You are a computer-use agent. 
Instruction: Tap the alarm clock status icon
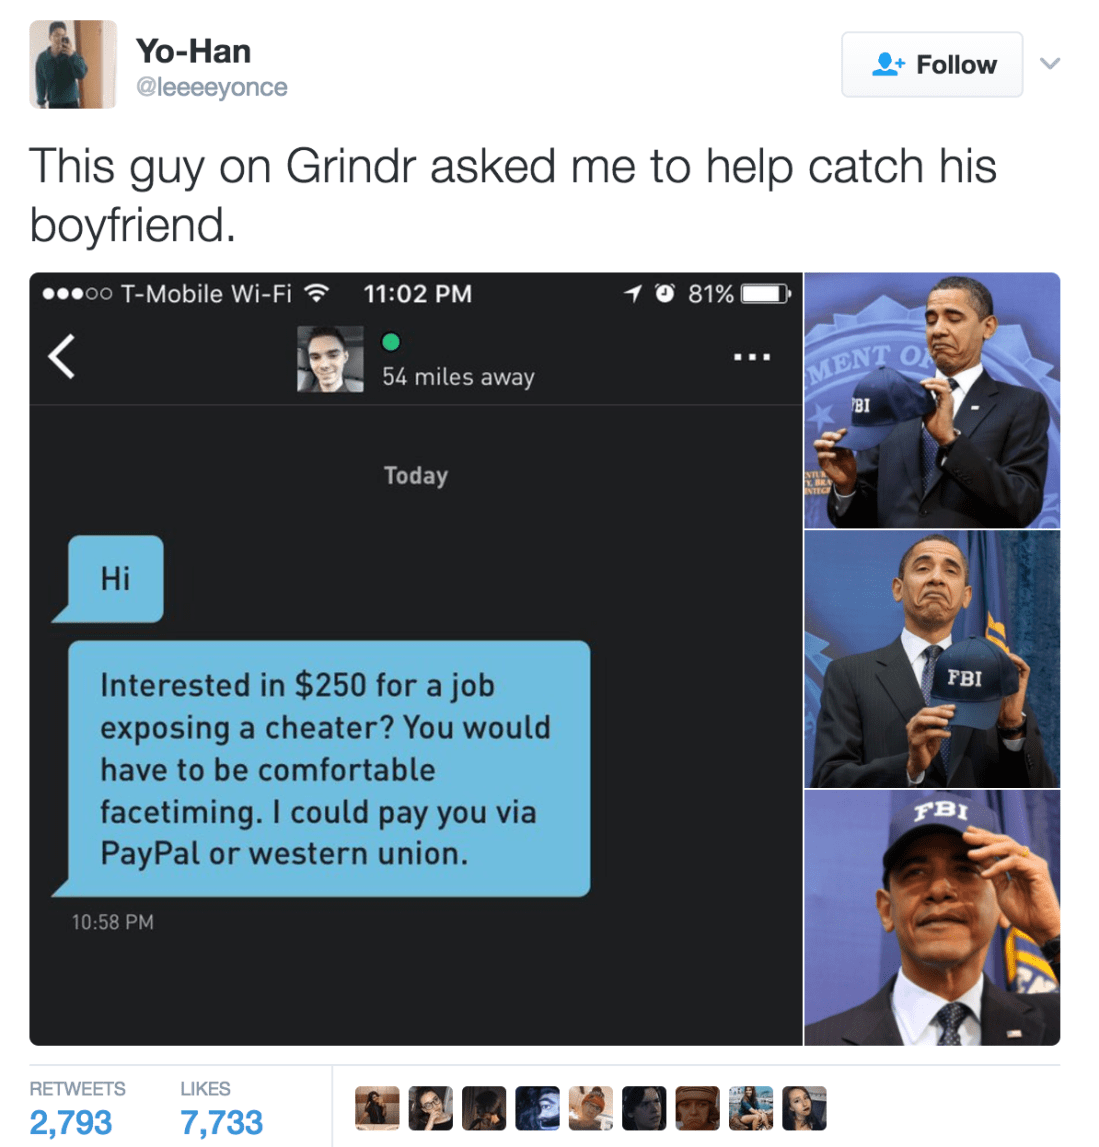pos(664,293)
